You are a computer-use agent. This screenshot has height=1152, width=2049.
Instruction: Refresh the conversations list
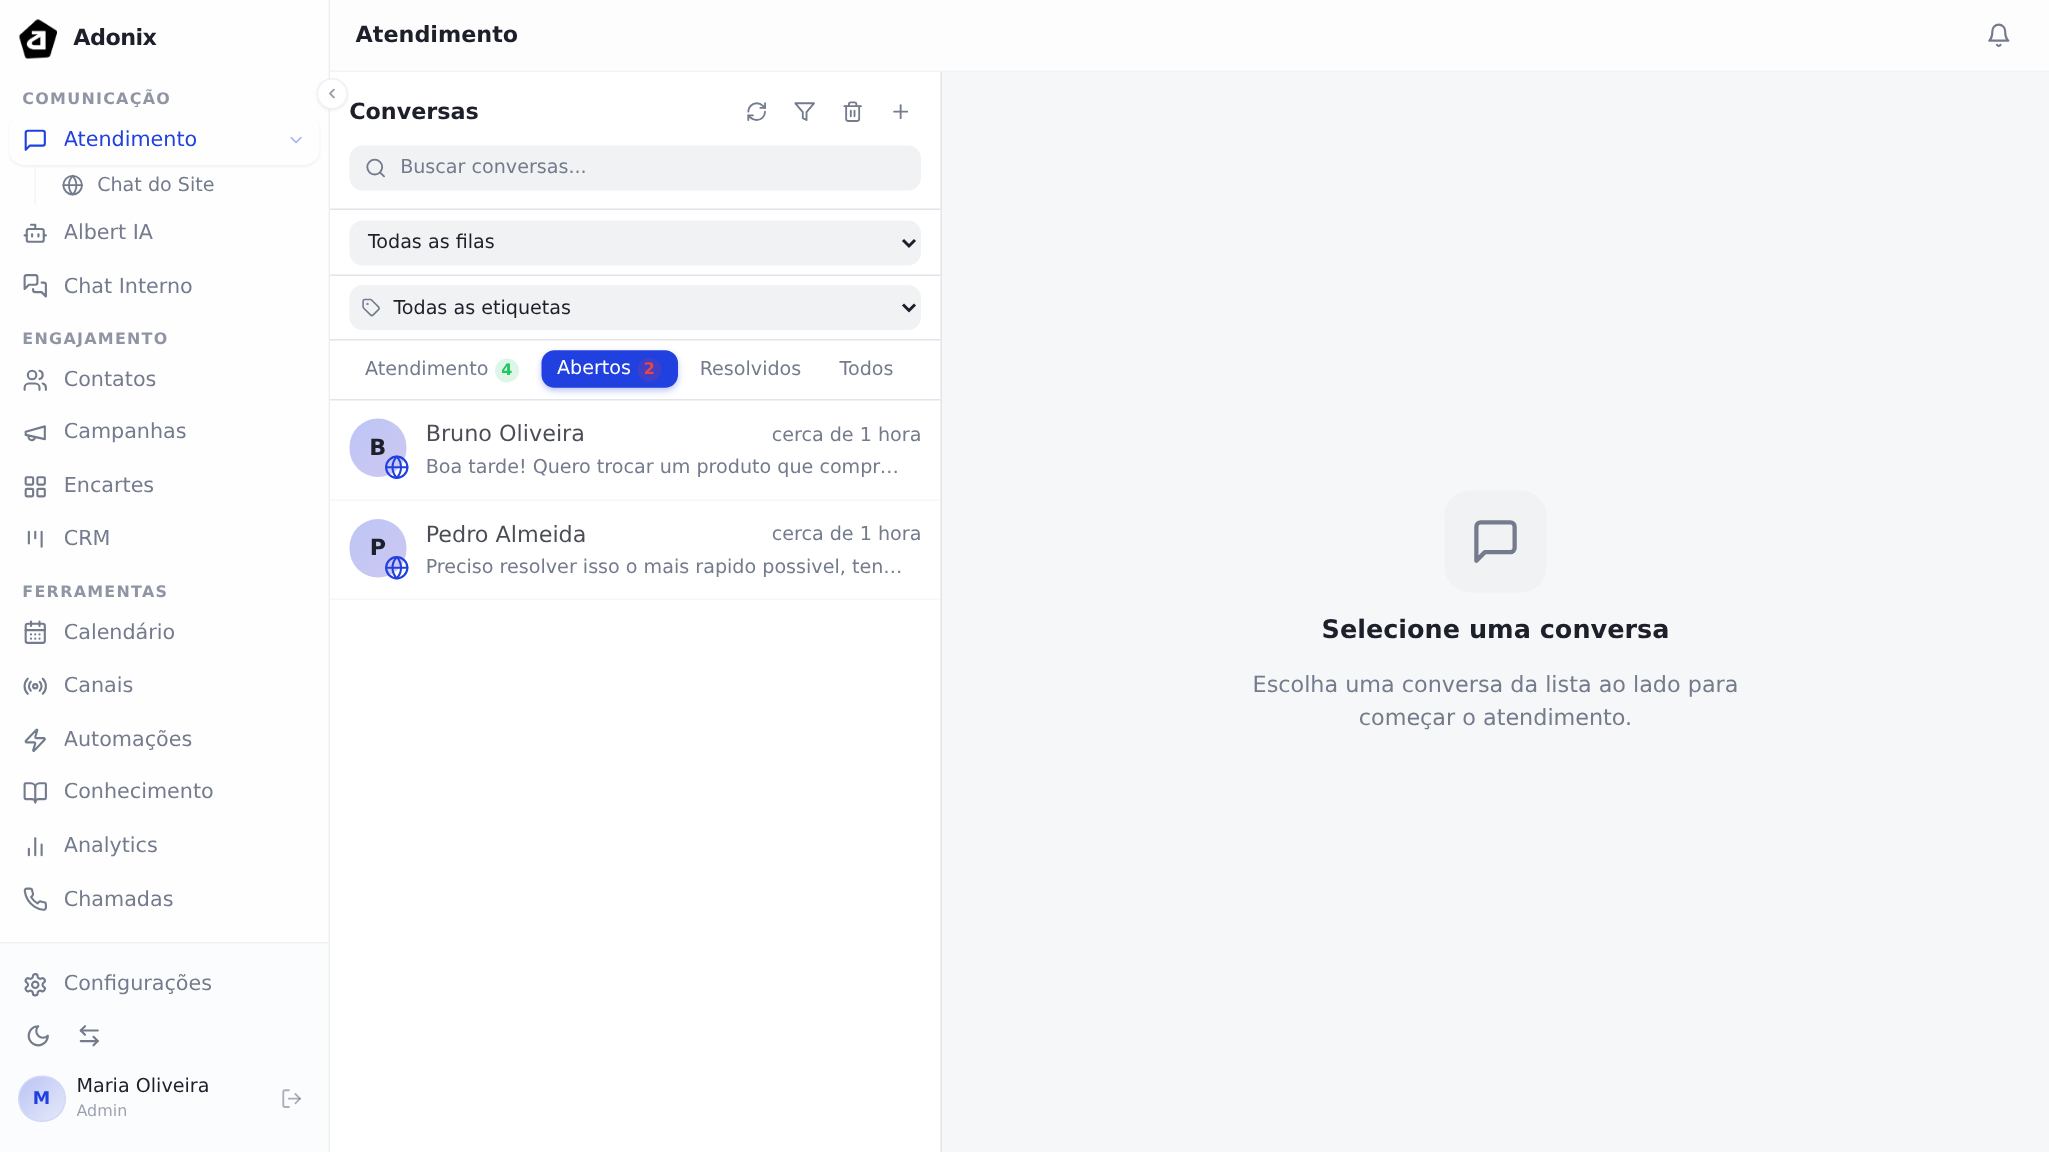(756, 112)
